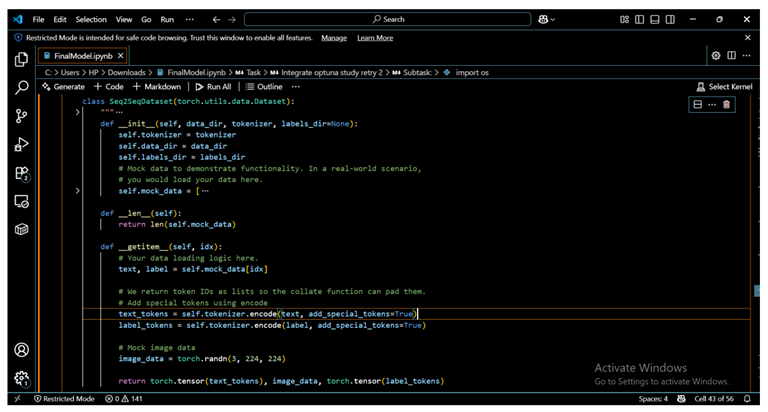Open the Search view in activity bar

pyautogui.click(x=21, y=88)
